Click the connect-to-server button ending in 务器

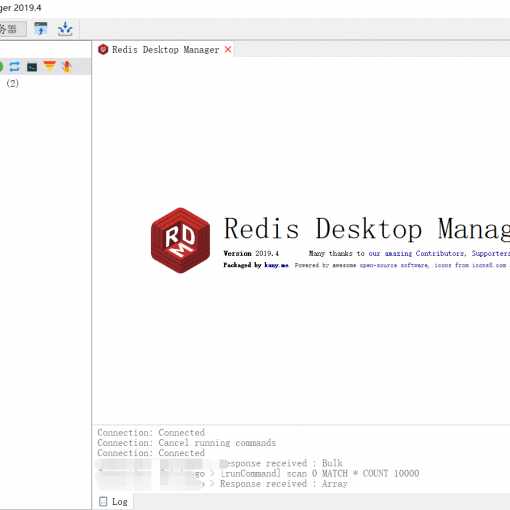(12, 29)
